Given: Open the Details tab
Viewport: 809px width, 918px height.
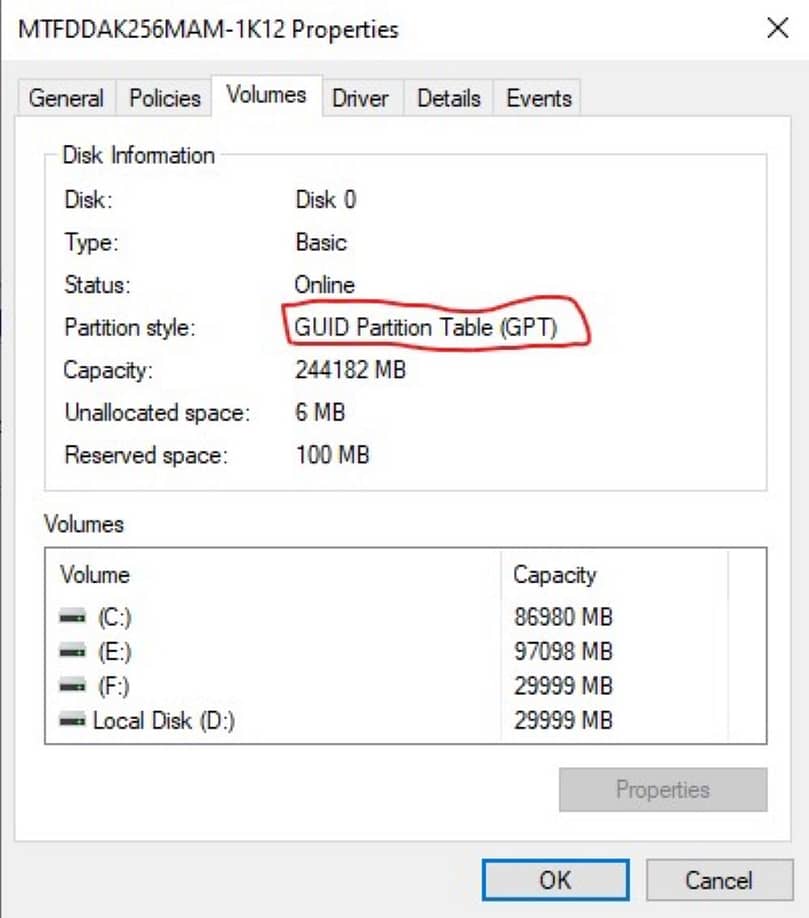Looking at the screenshot, I should pos(448,97).
